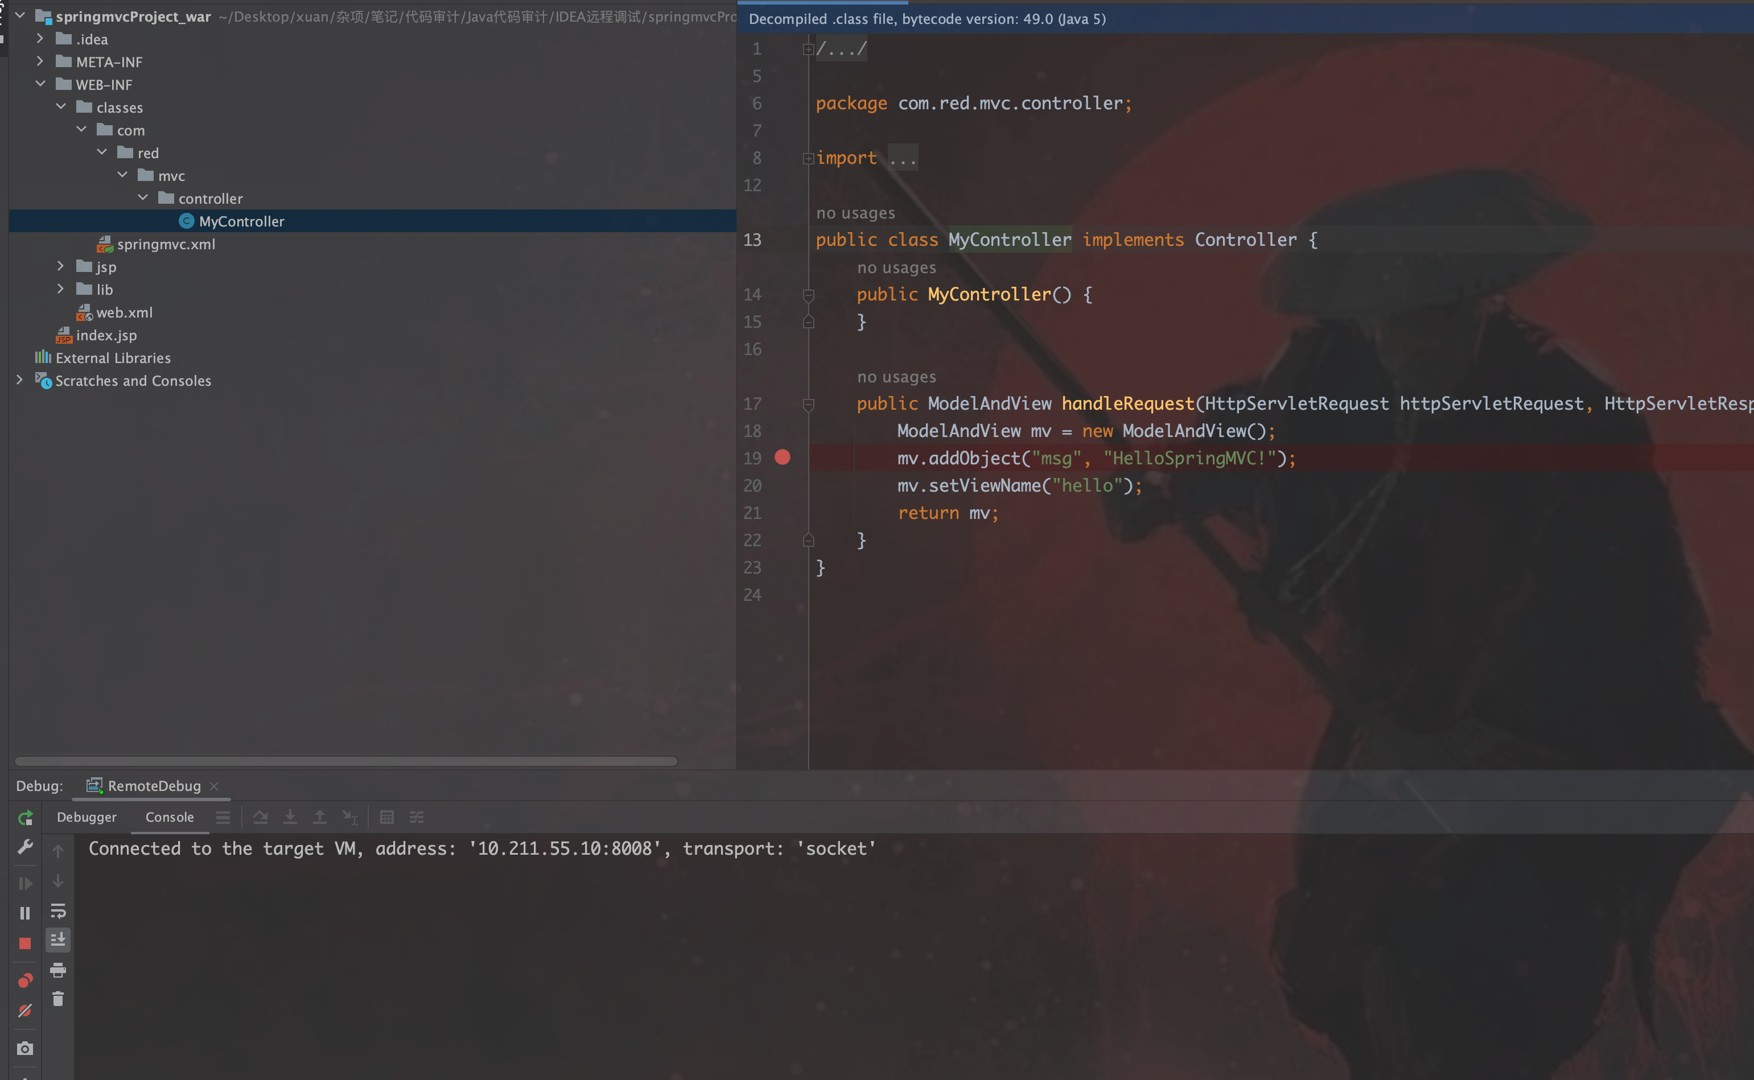Switch to the Debugger tab
Image resolution: width=1754 pixels, height=1080 pixels.
87,817
